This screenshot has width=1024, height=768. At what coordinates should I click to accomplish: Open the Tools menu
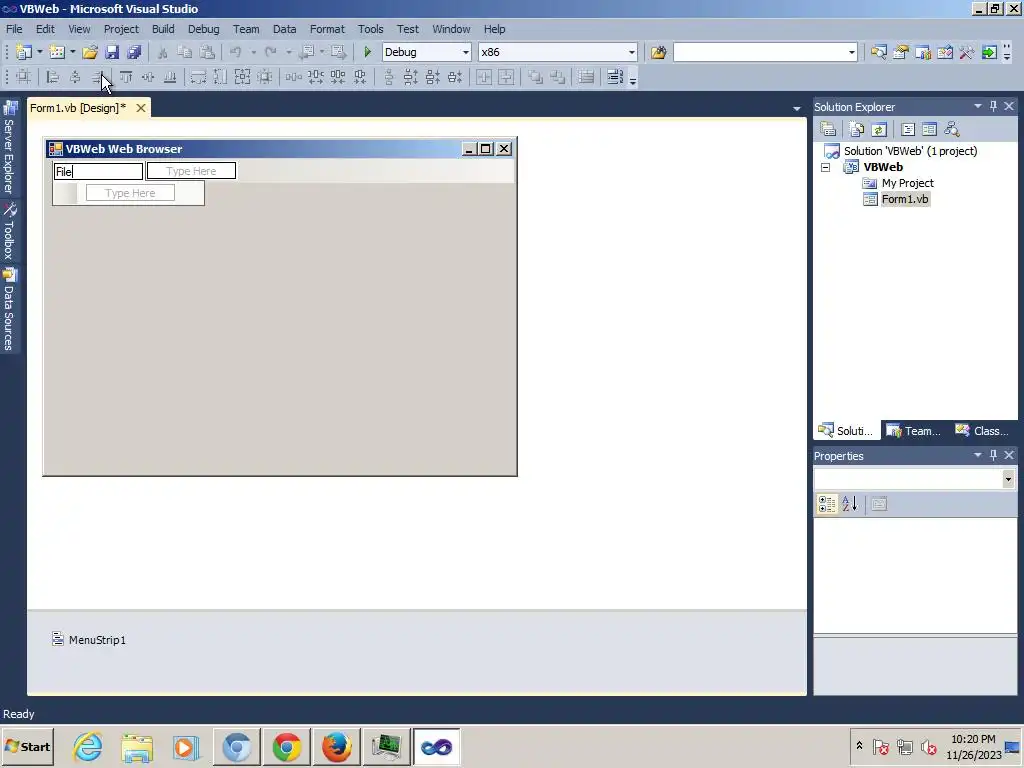(370, 29)
